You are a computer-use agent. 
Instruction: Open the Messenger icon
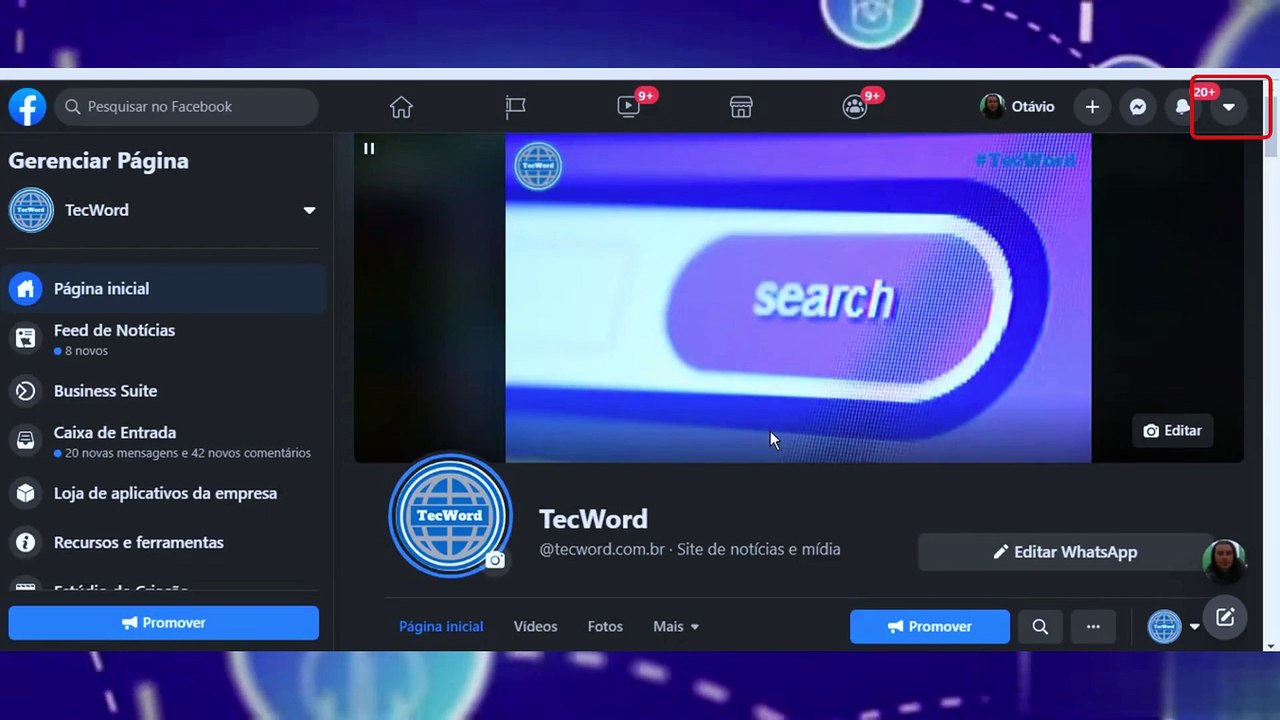[1138, 107]
